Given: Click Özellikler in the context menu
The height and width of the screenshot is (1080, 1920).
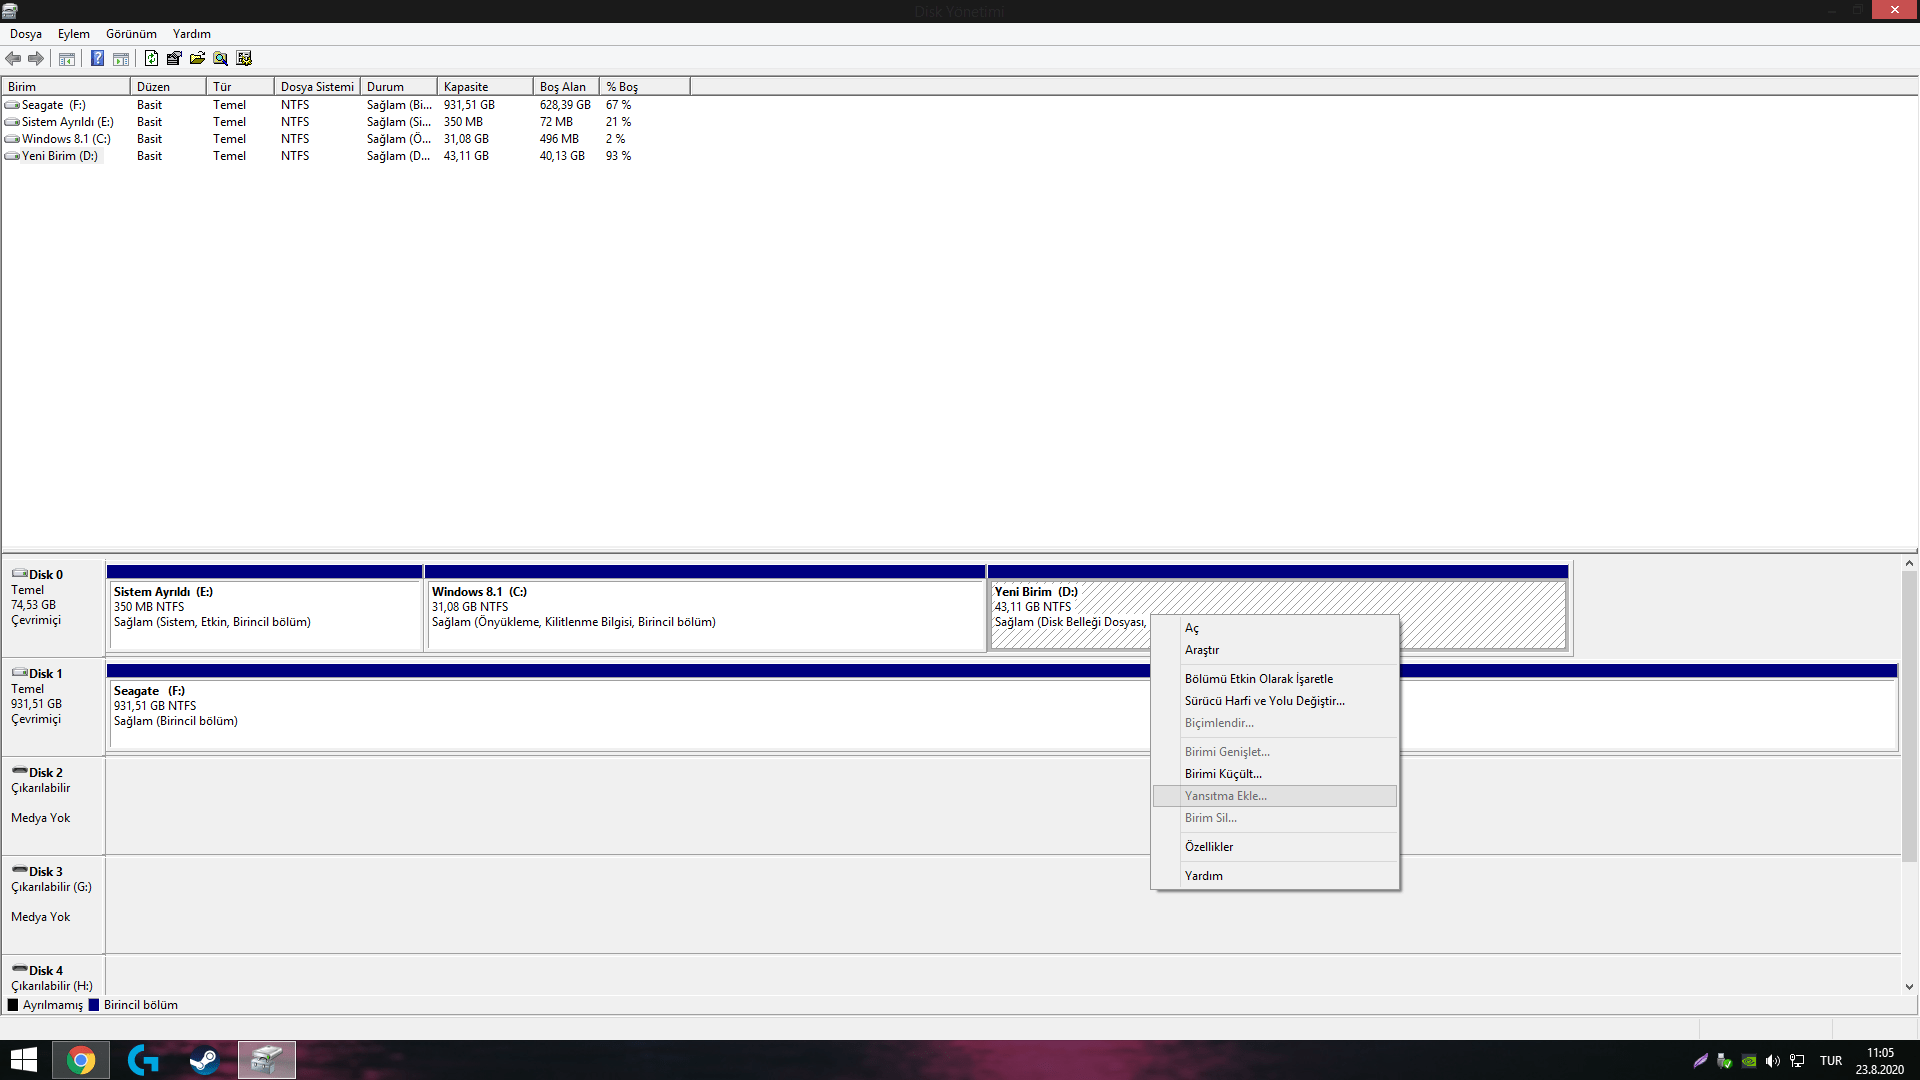Looking at the screenshot, I should coord(1208,846).
